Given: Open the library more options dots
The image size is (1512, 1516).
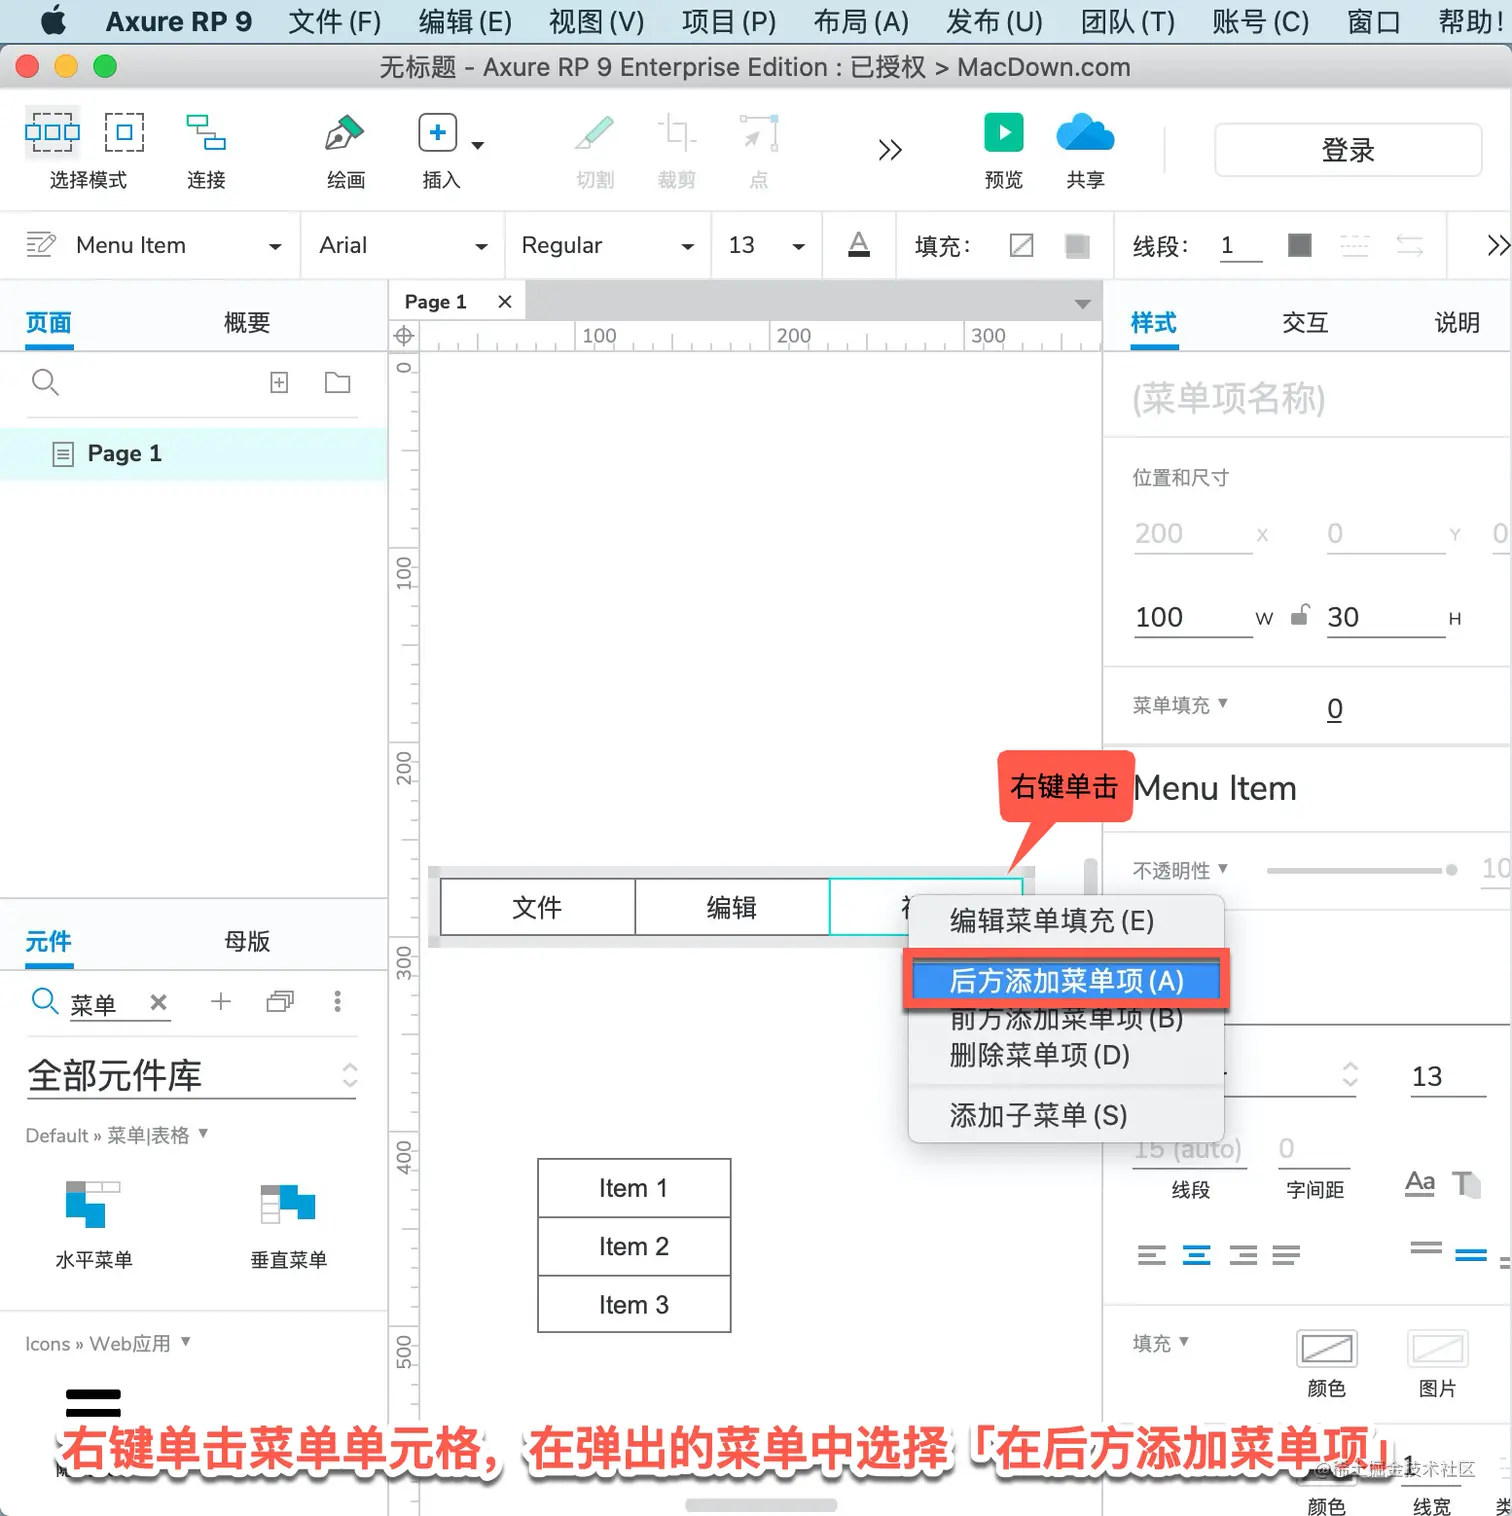Looking at the screenshot, I should [338, 1001].
